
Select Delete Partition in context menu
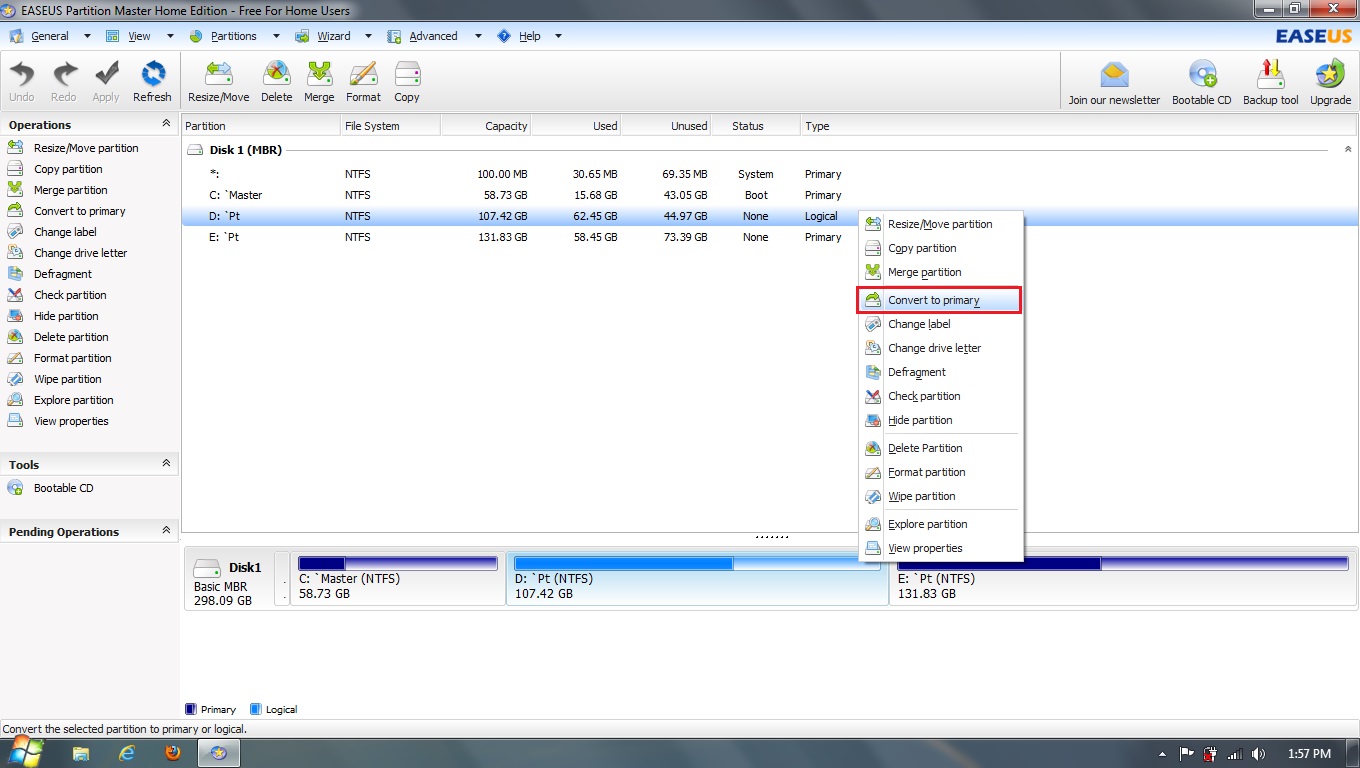coord(939,448)
